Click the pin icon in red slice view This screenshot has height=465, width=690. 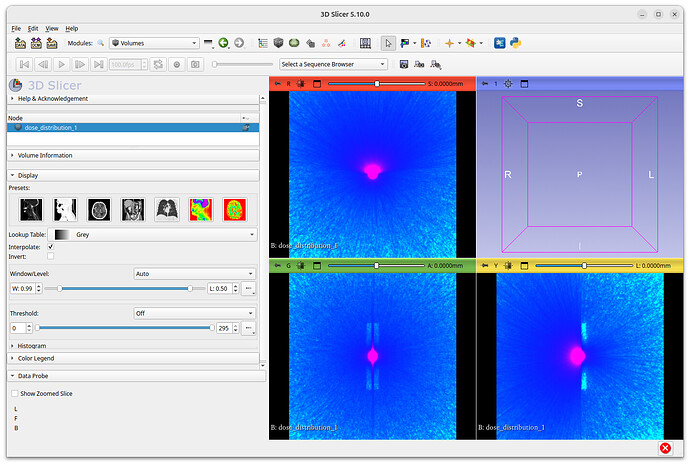278,84
